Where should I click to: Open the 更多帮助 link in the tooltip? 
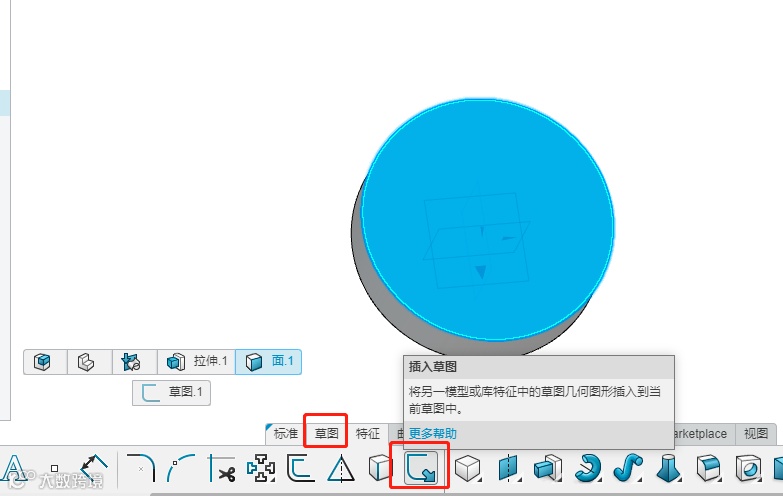coord(432,433)
